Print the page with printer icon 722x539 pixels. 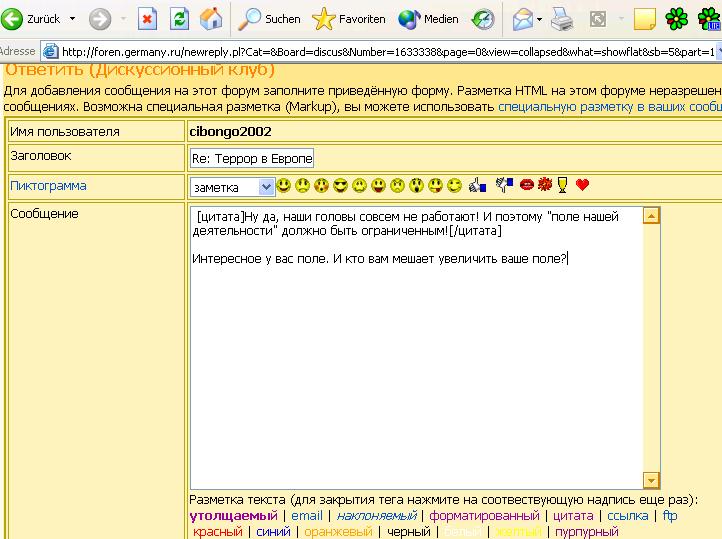click(x=562, y=19)
